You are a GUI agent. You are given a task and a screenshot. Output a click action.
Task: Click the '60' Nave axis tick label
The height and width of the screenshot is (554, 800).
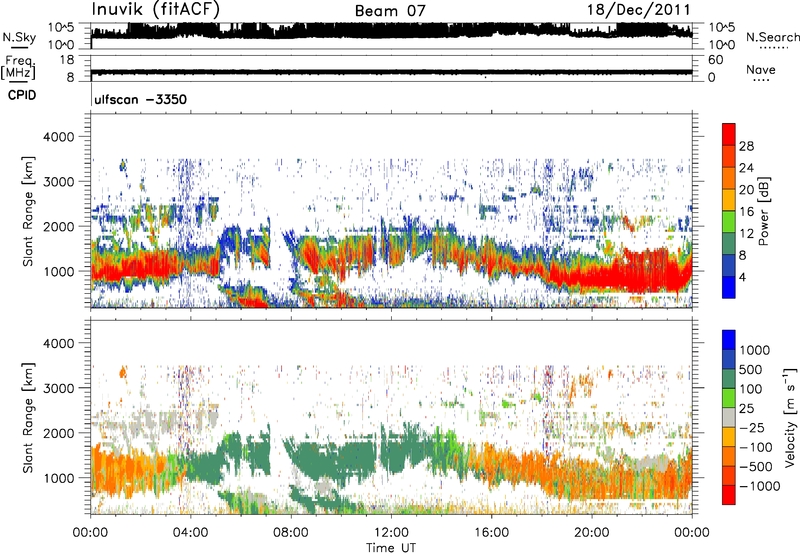(x=715, y=60)
